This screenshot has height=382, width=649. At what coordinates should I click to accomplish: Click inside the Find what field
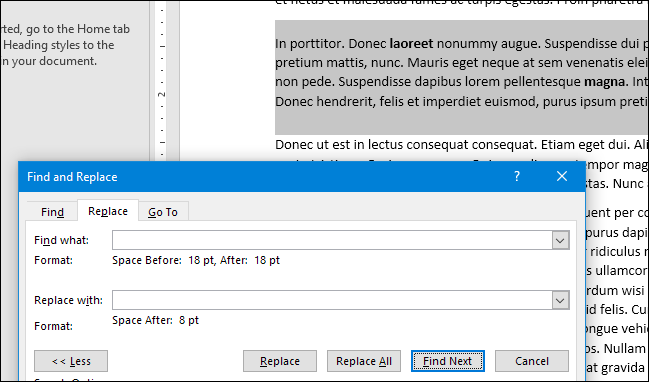(332, 240)
